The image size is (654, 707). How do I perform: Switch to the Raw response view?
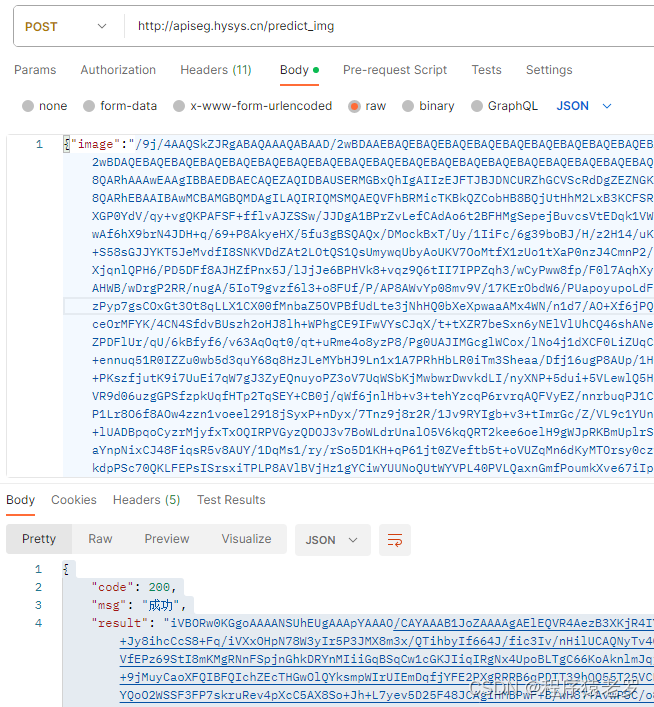click(x=100, y=539)
